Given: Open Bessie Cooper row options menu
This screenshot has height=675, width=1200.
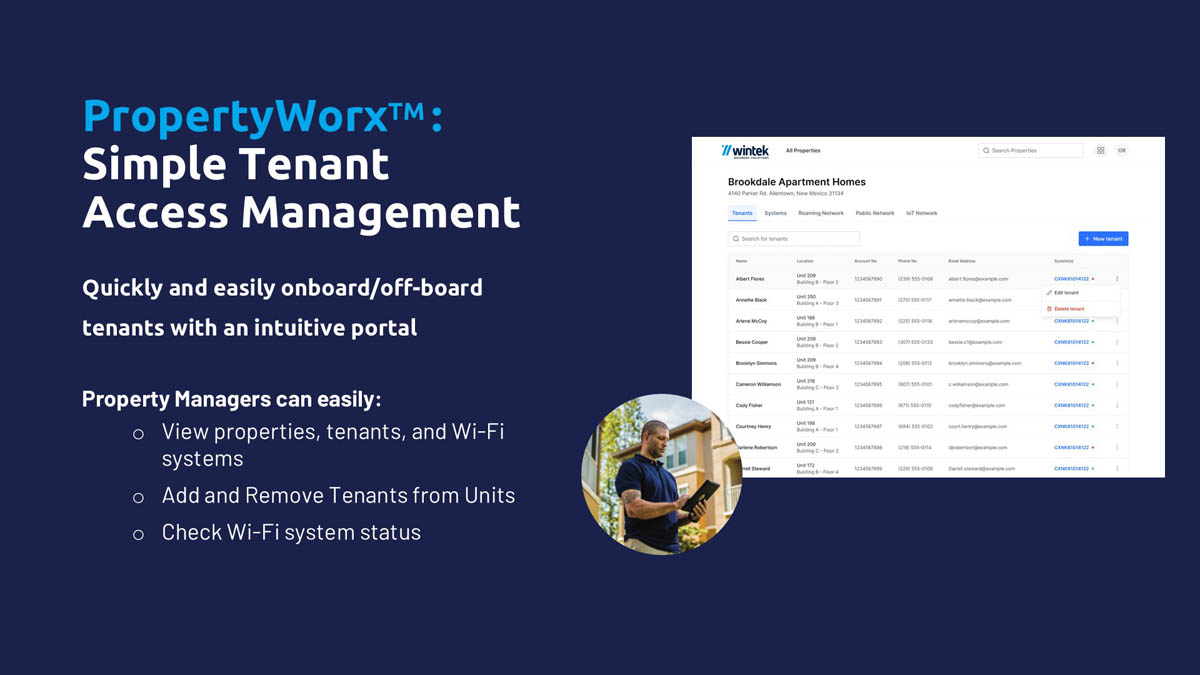Looking at the screenshot, I should pos(1117,342).
